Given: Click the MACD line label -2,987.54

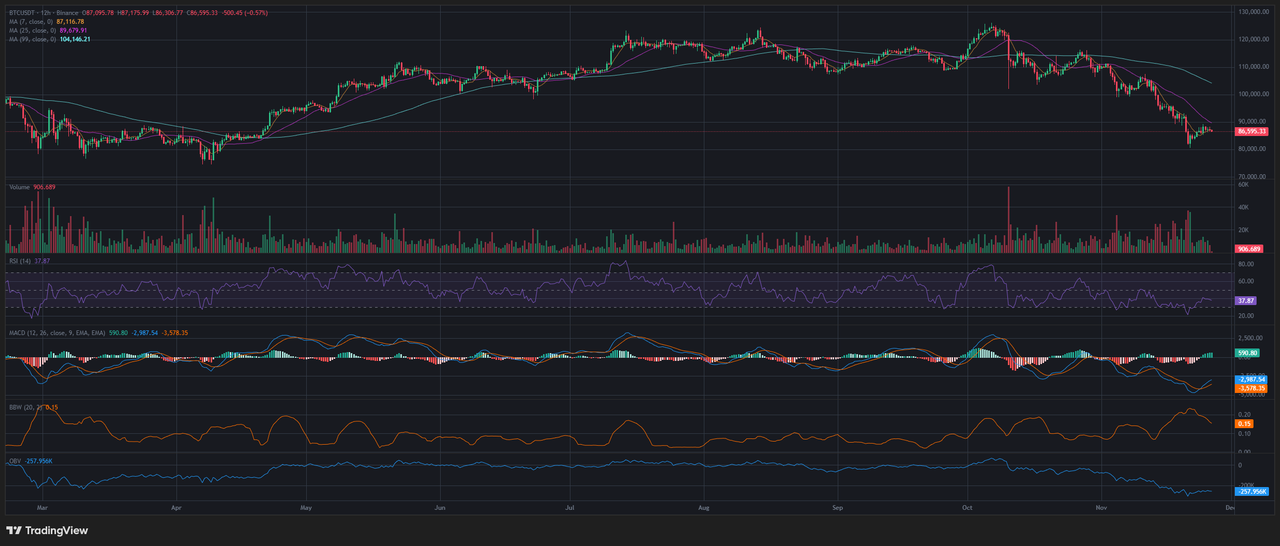Looking at the screenshot, I should [x=1252, y=379].
